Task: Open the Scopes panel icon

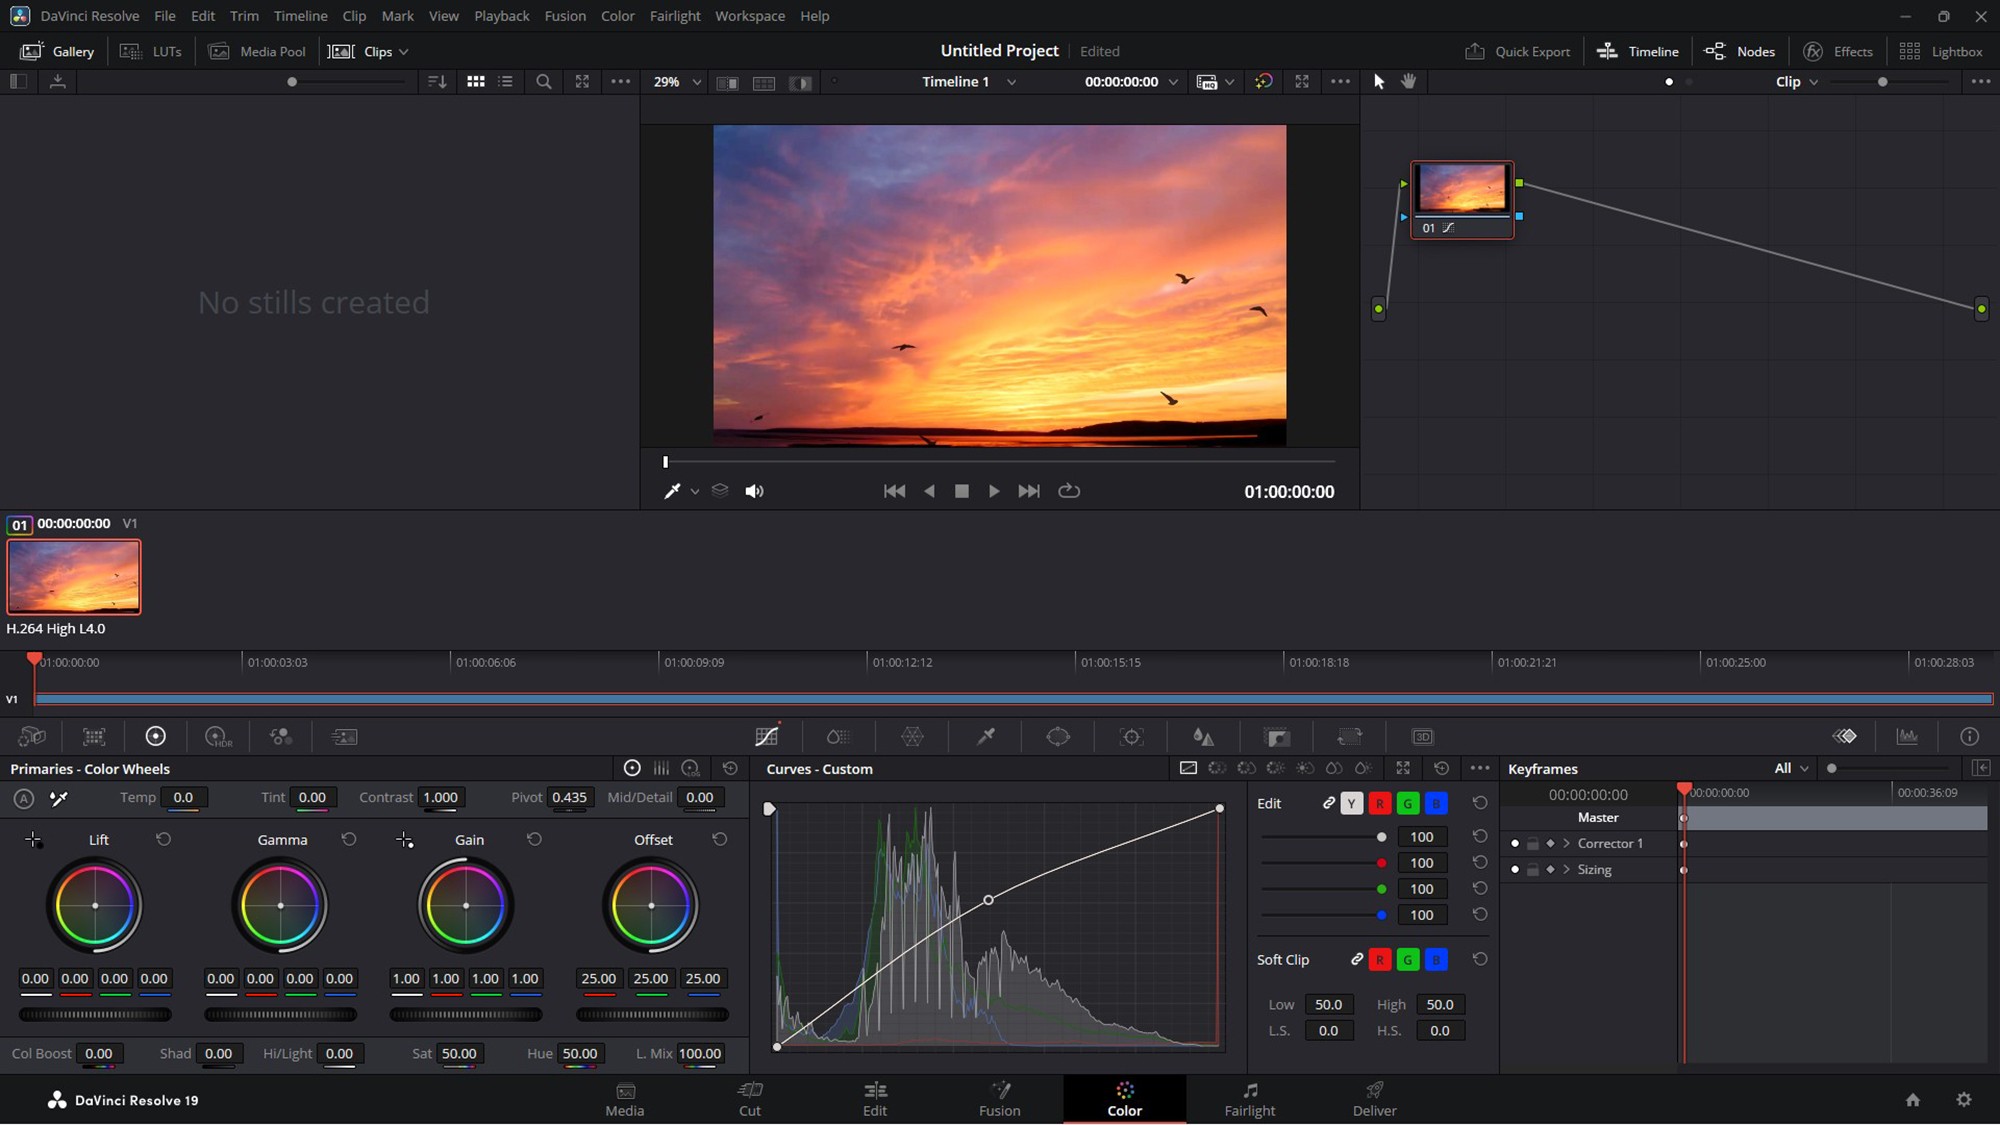Action: click(1907, 737)
